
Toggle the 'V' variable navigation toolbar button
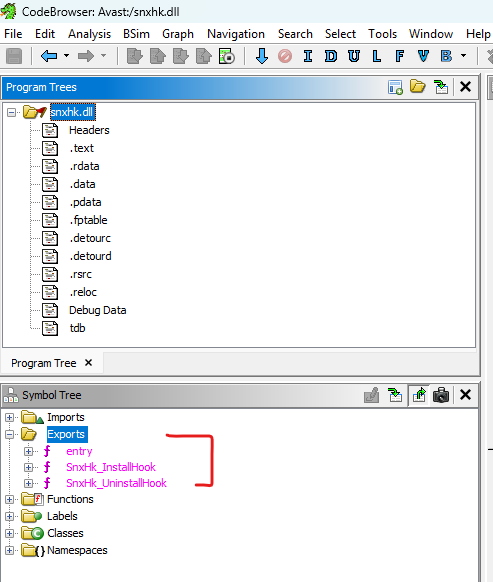coord(423,56)
